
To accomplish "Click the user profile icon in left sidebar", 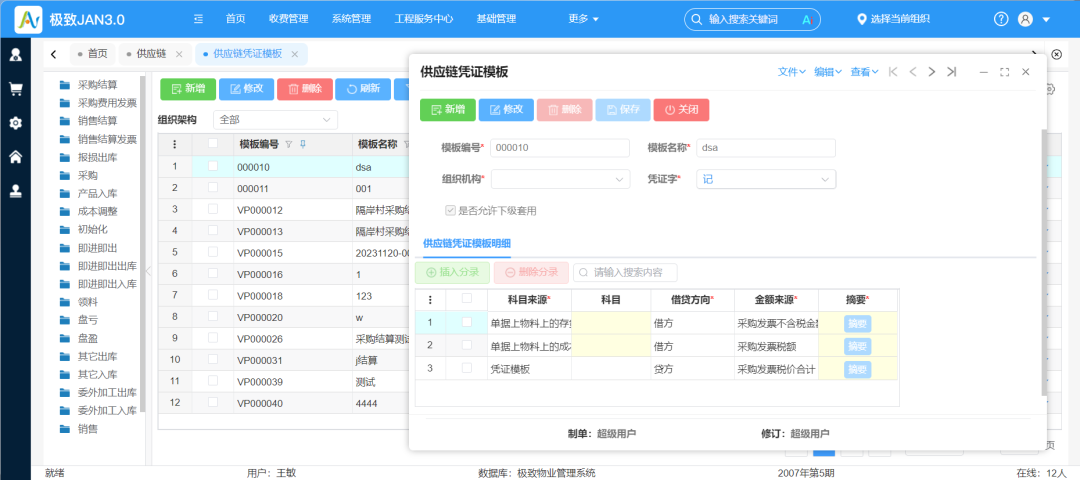I will click(15, 54).
